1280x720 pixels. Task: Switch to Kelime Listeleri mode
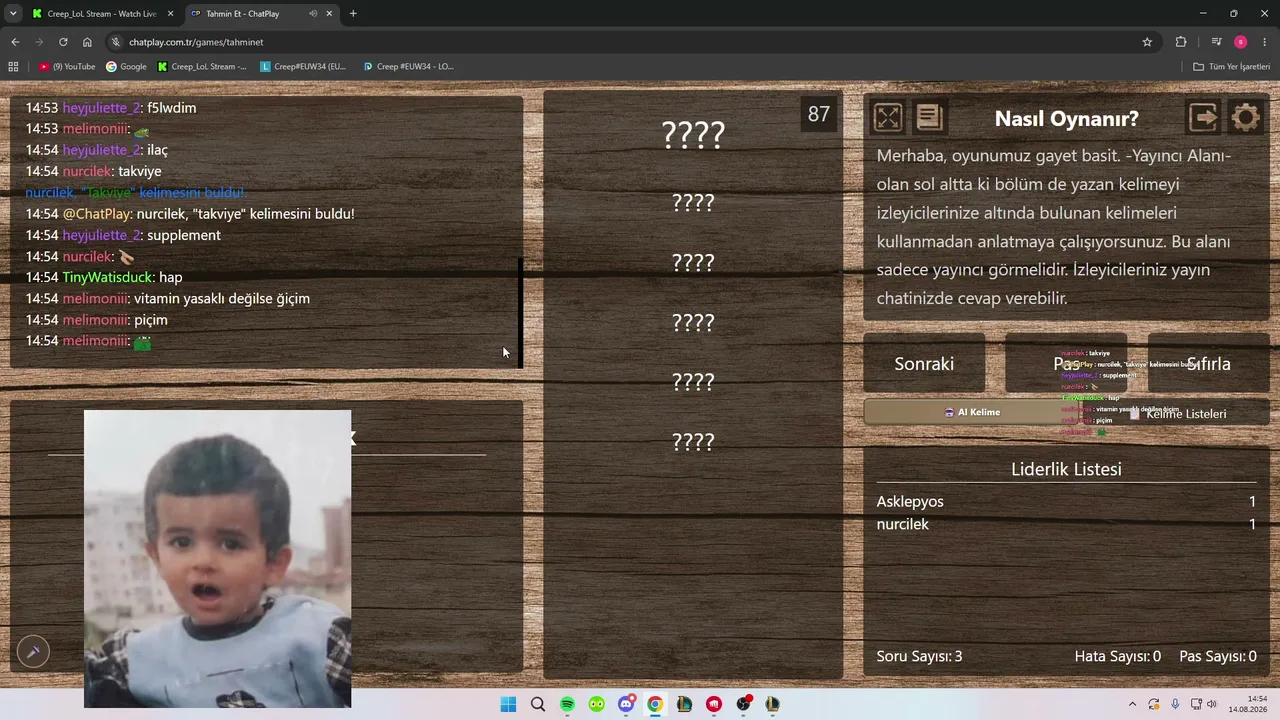tap(1177, 413)
